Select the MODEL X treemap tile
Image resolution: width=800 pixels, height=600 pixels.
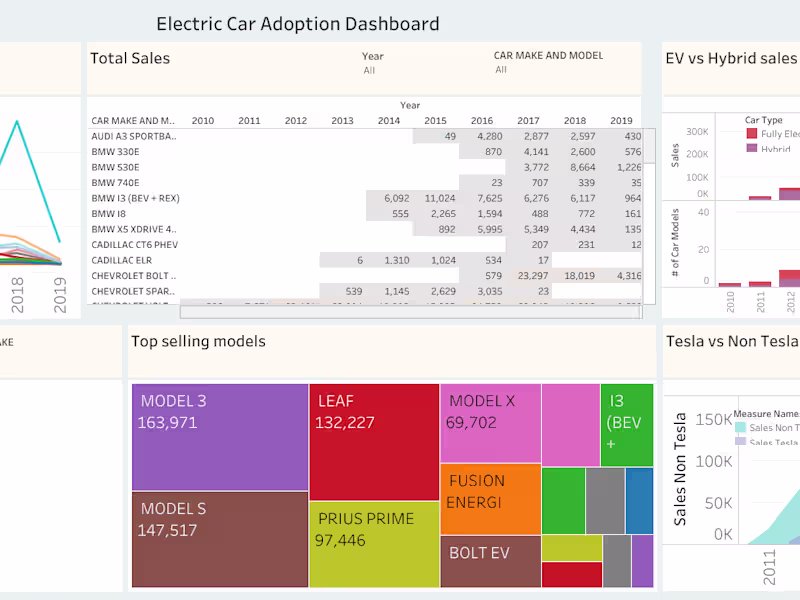(490, 423)
